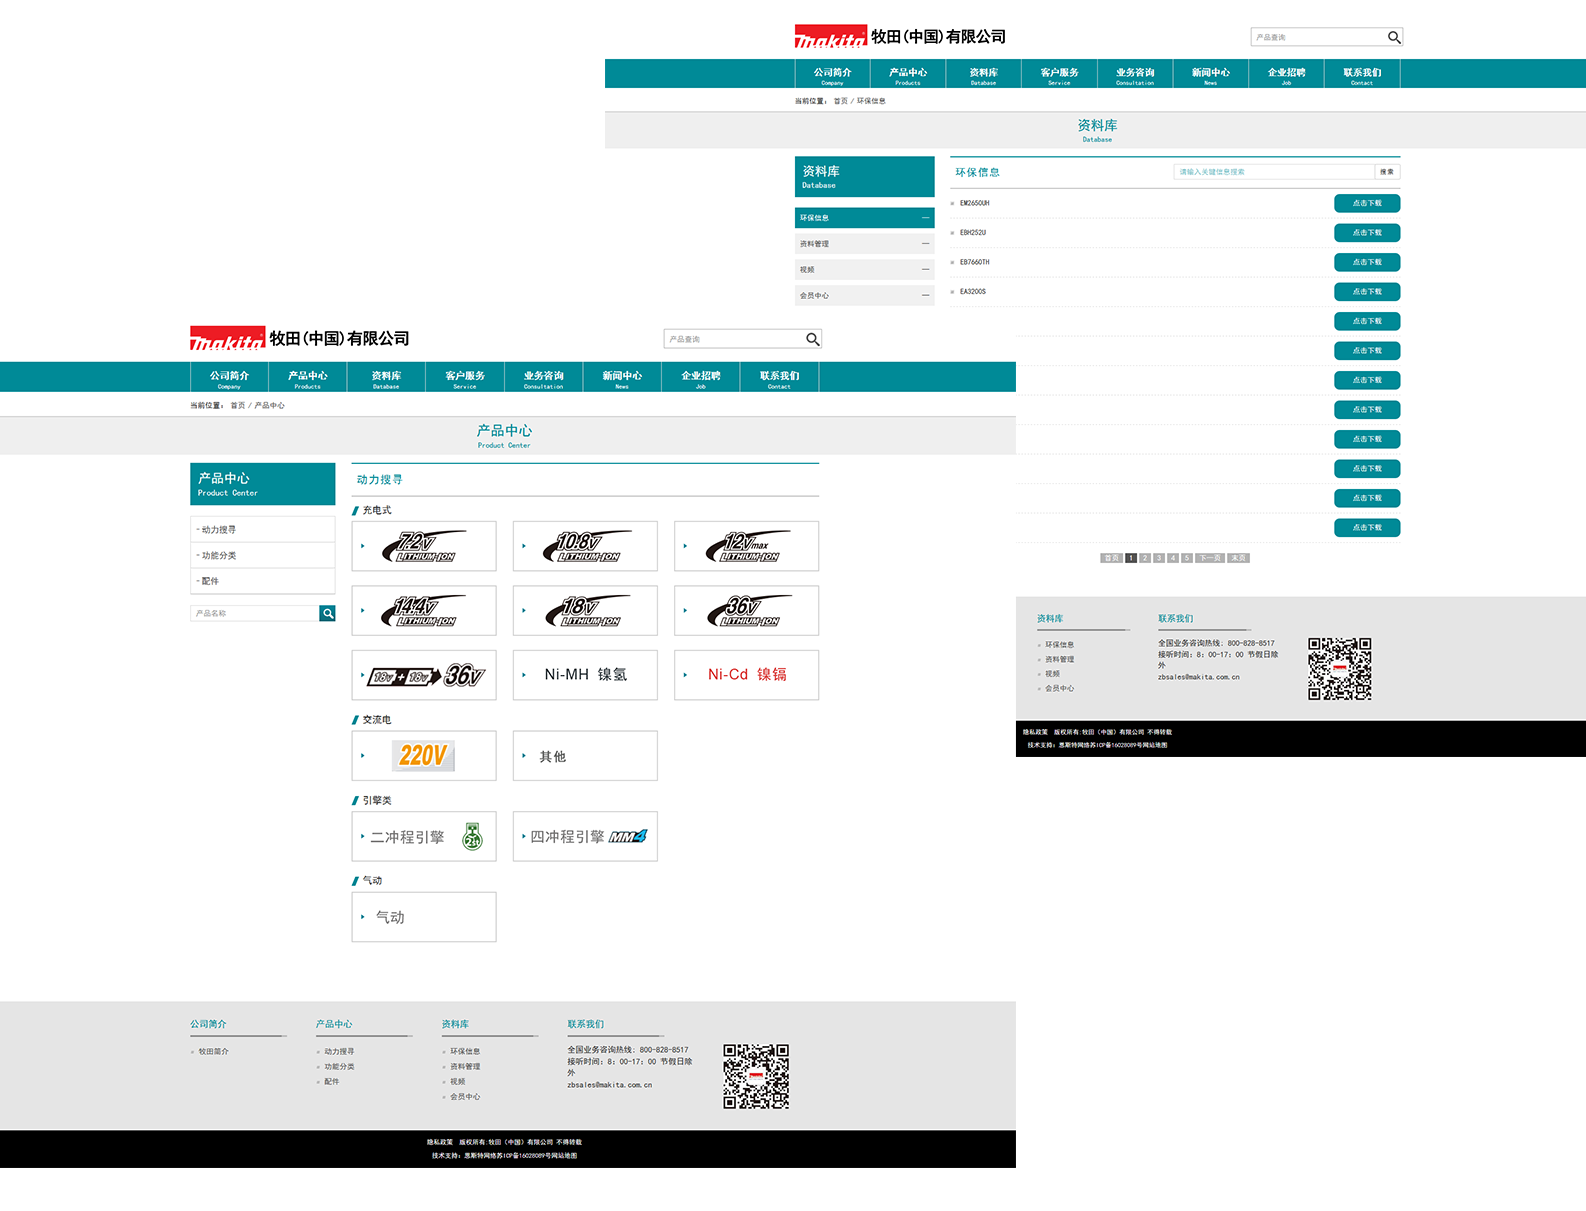Select 配件 in the Product Center sidebar
This screenshot has width=1586, height=1211.
210,581
